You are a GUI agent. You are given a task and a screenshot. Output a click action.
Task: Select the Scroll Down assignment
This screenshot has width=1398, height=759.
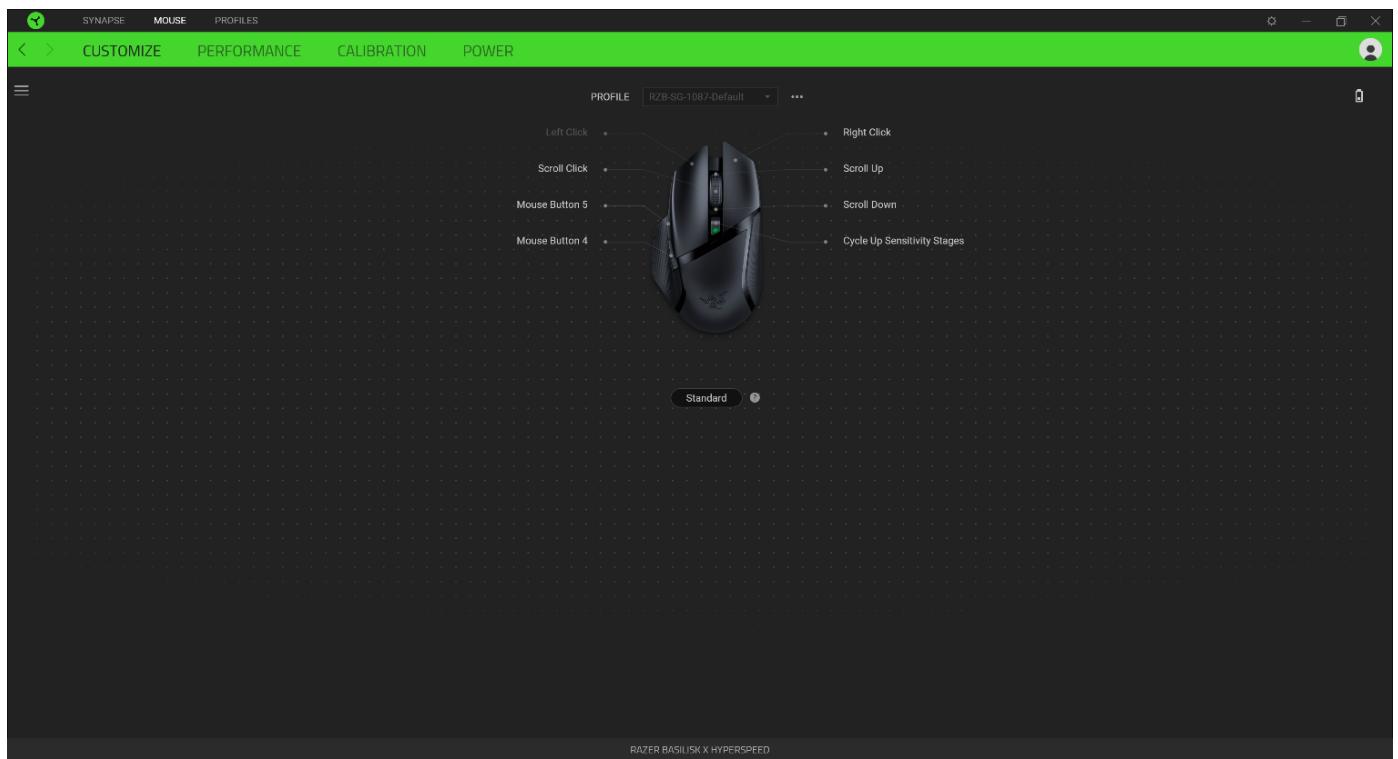869,204
